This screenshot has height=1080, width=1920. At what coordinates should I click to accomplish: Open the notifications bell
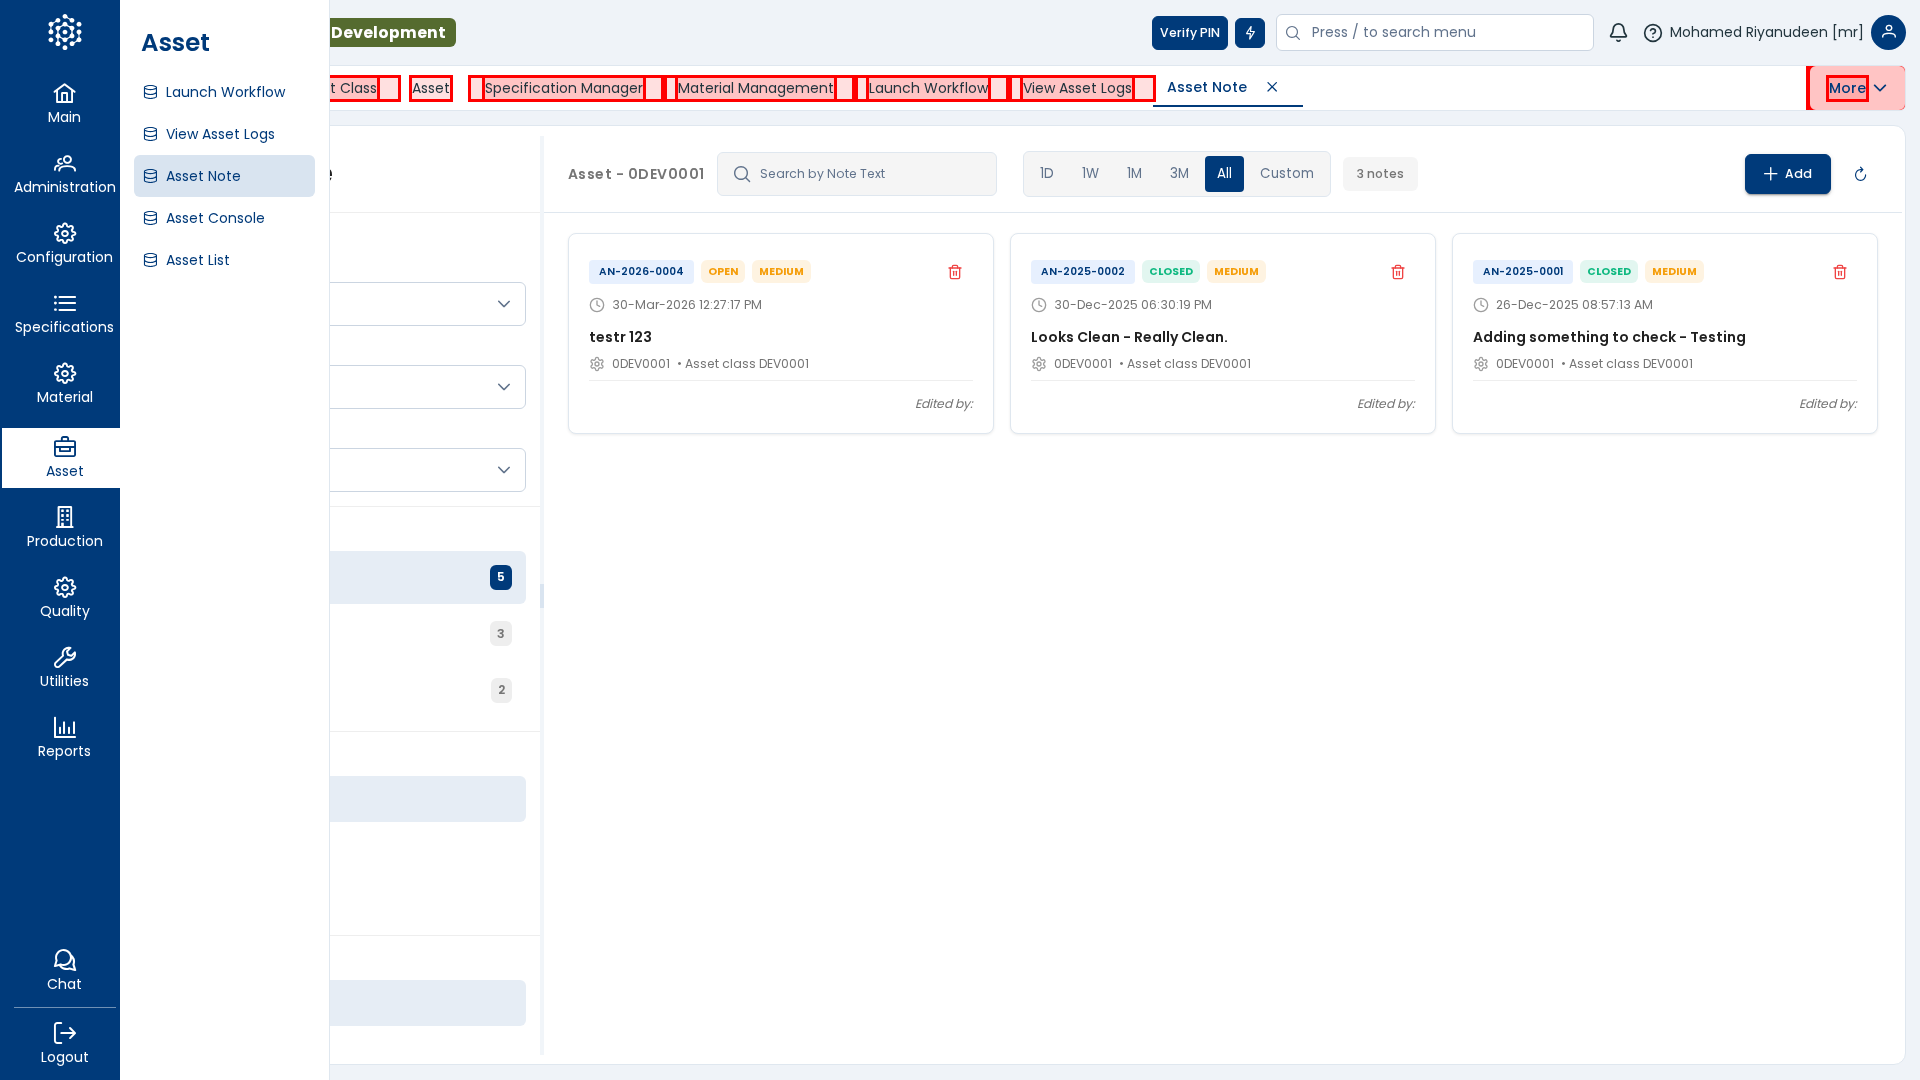(x=1618, y=32)
